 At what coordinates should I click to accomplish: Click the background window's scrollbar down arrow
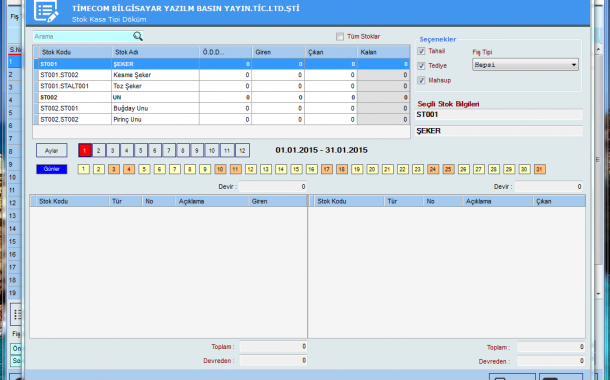(598, 294)
